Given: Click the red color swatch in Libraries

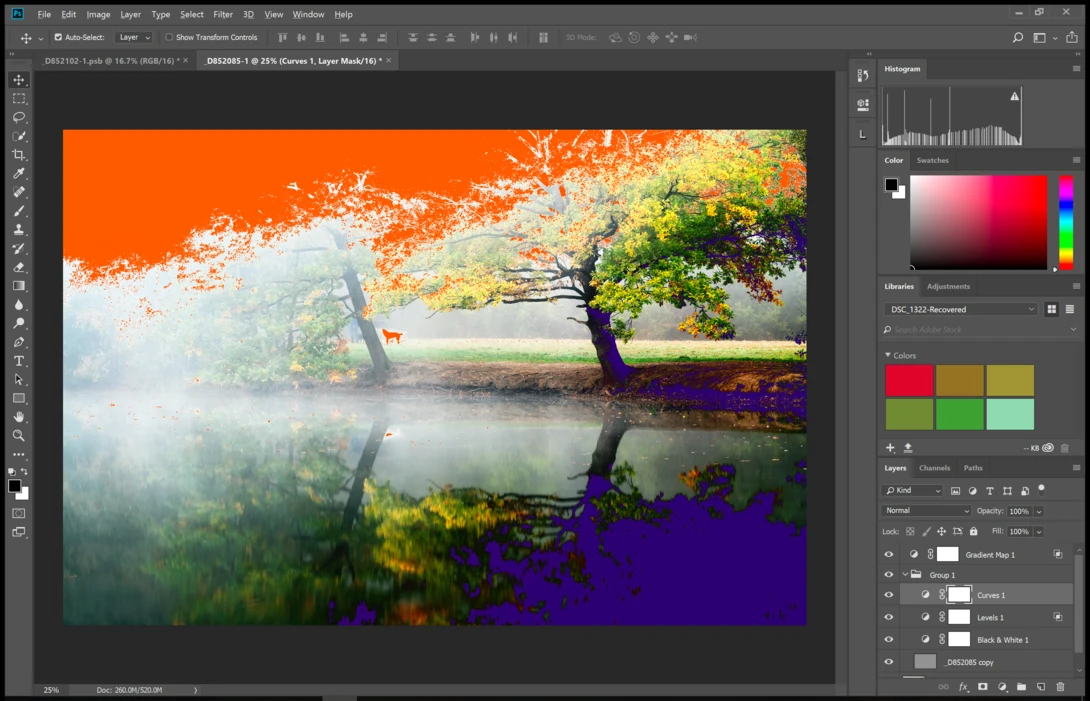Looking at the screenshot, I should (x=909, y=380).
